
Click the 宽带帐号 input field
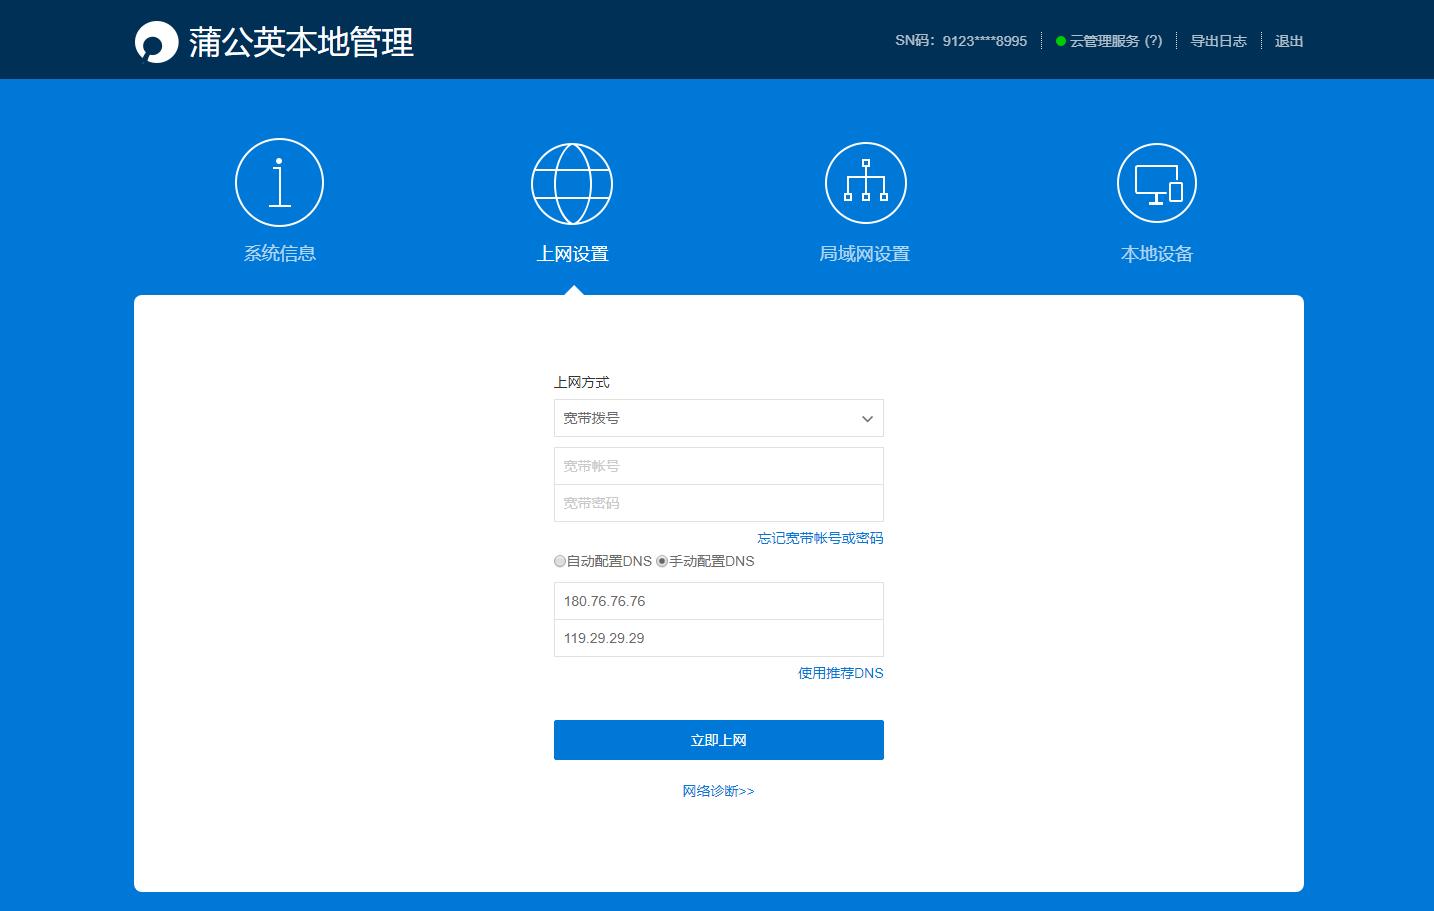click(x=718, y=465)
